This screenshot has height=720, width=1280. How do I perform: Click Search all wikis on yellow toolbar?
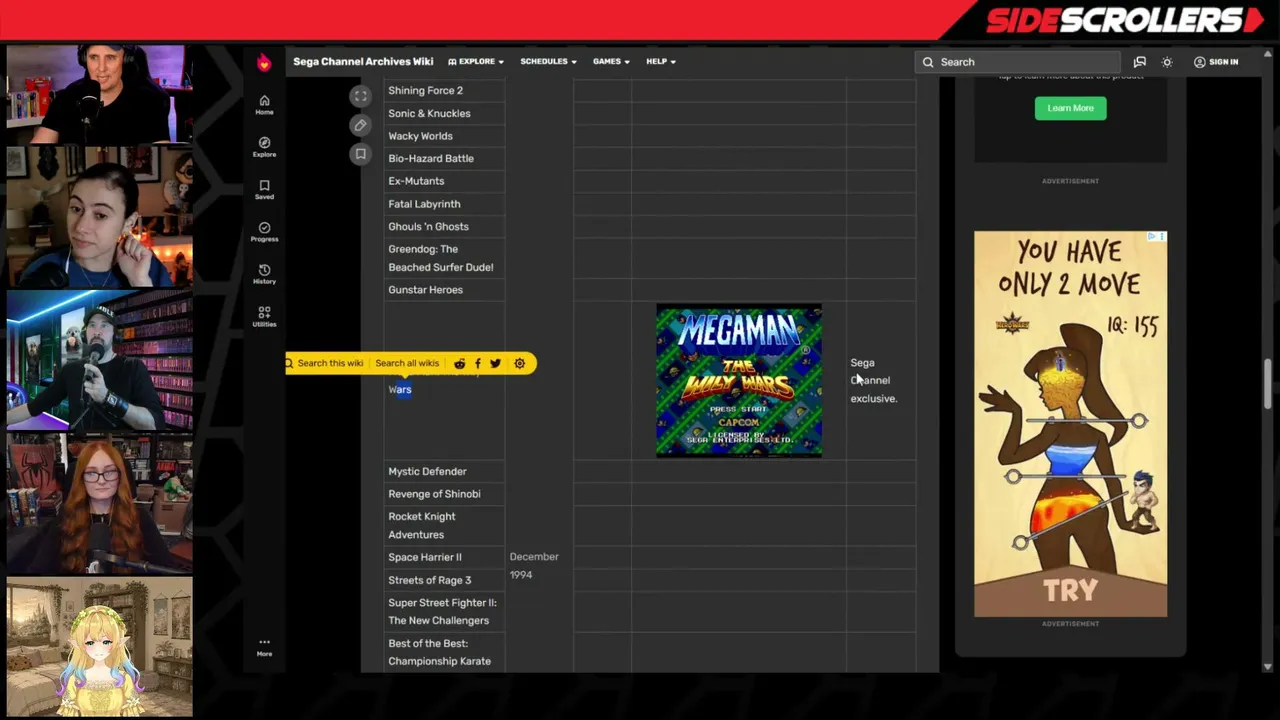407,363
